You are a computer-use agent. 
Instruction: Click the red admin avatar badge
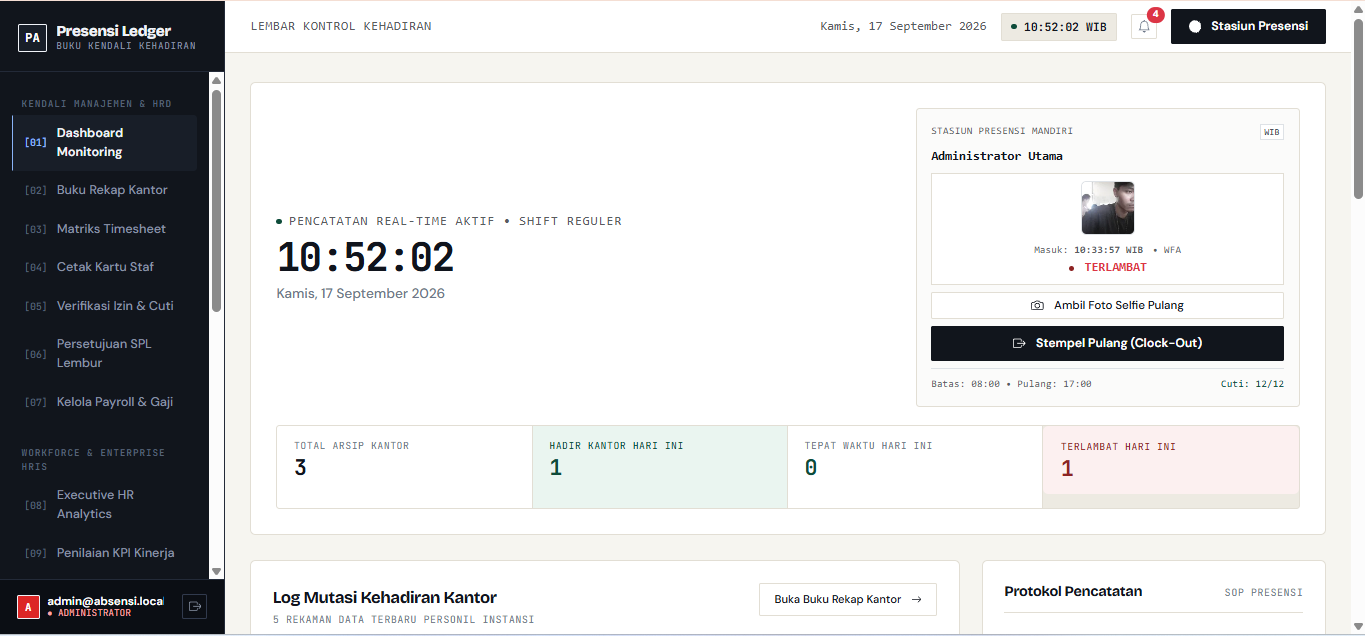[28, 606]
